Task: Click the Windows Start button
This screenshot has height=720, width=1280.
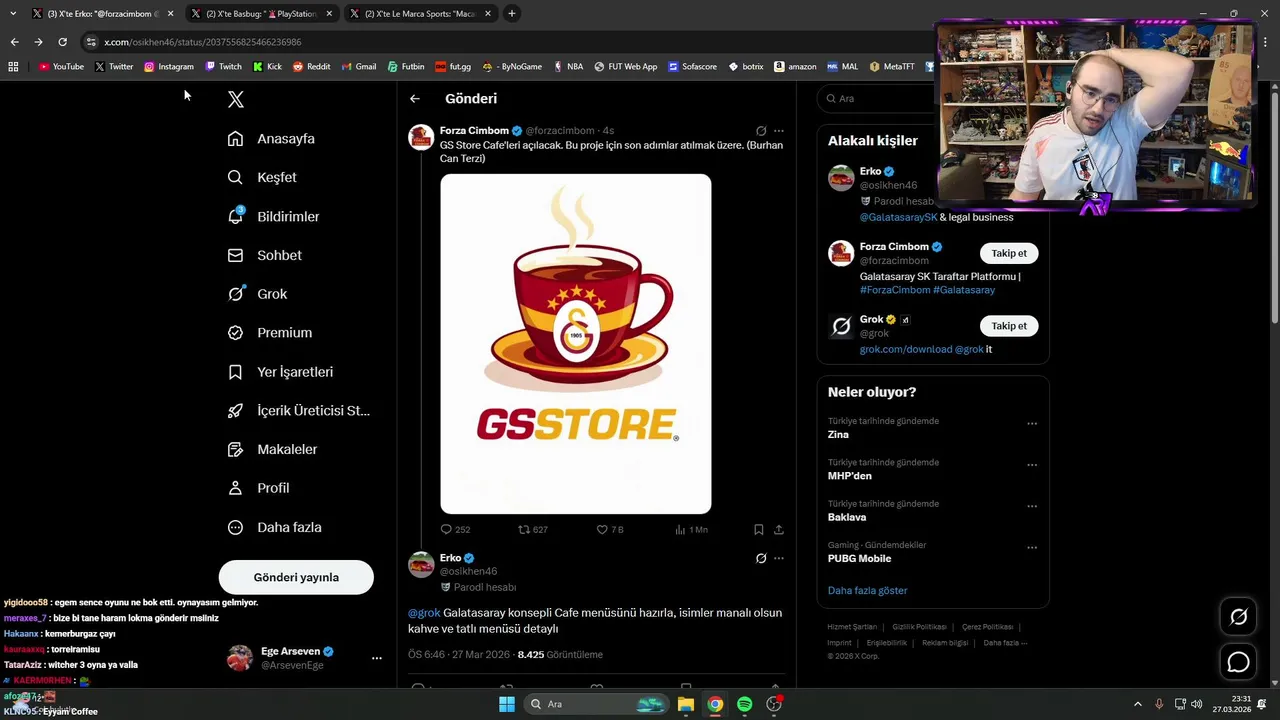Action: [x=507, y=704]
